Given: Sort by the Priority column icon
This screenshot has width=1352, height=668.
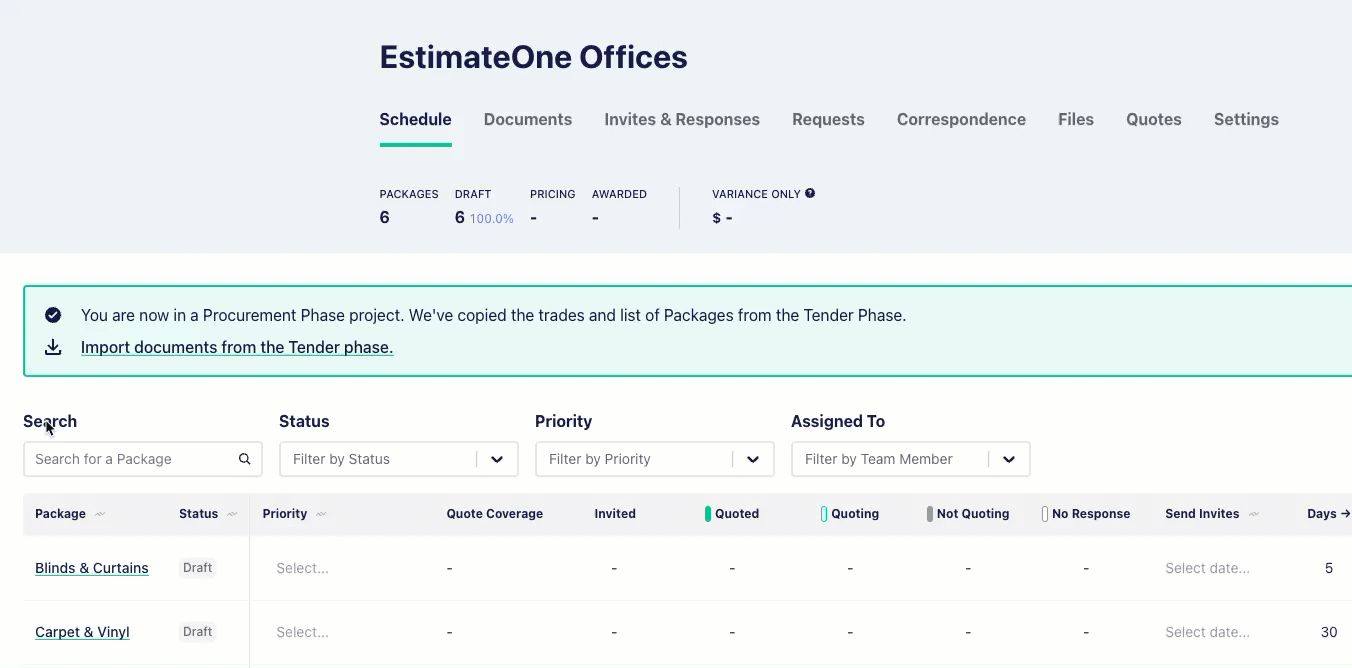Looking at the screenshot, I should tap(321, 514).
